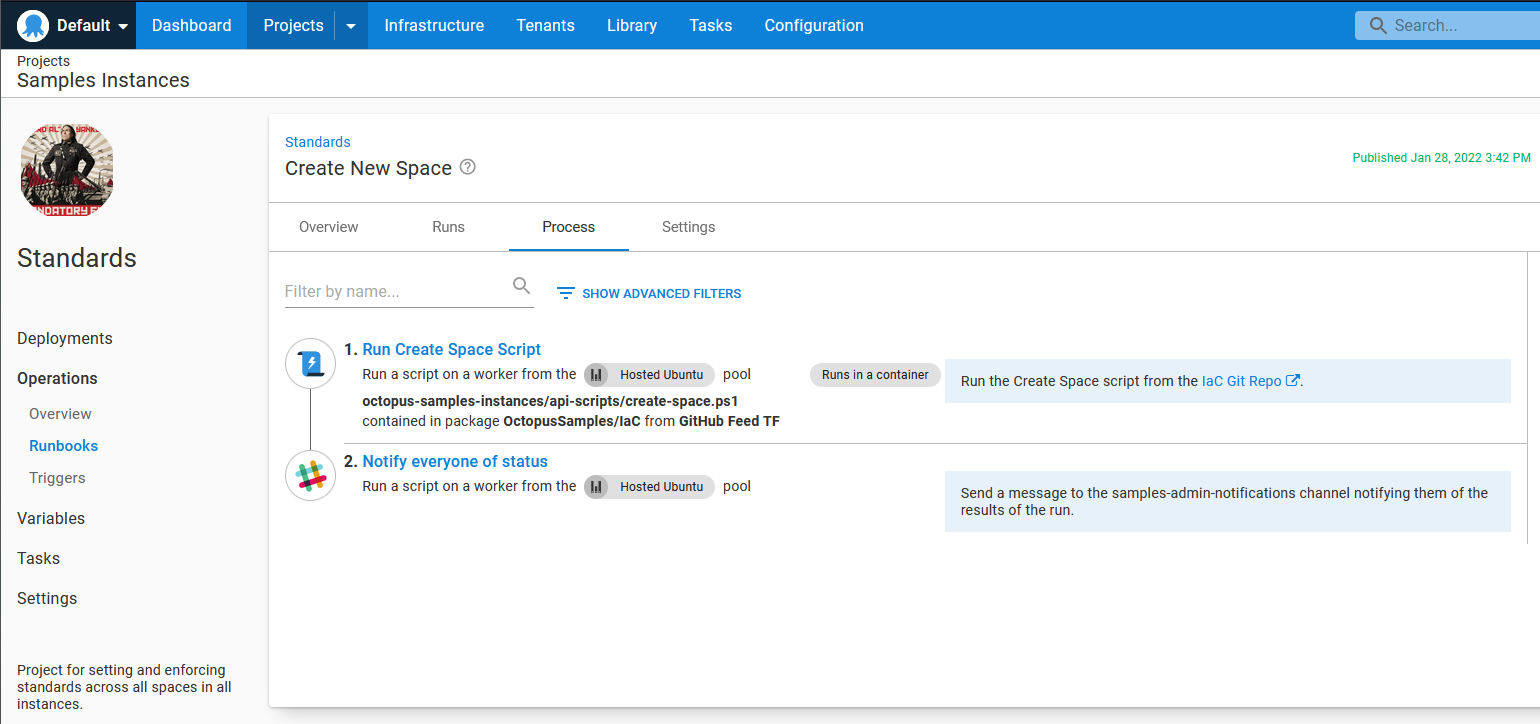This screenshot has height=724, width=1540.
Task: Click the Slack icon on the Notify step
Action: (310, 476)
